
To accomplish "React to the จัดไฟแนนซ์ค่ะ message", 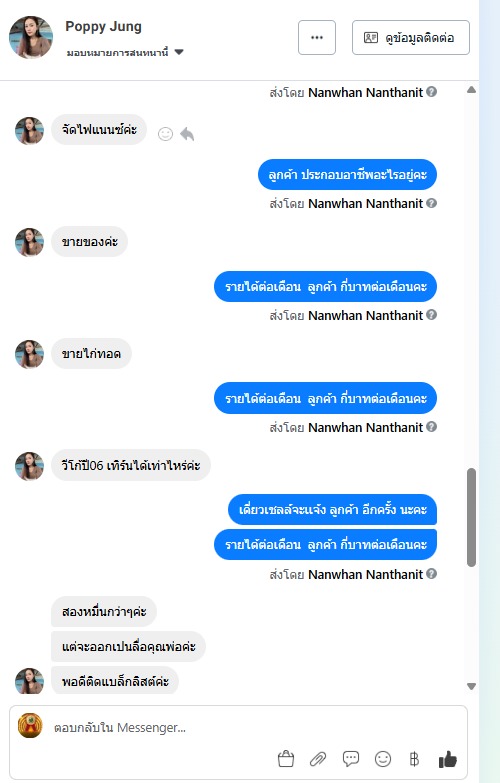I will click(165, 134).
